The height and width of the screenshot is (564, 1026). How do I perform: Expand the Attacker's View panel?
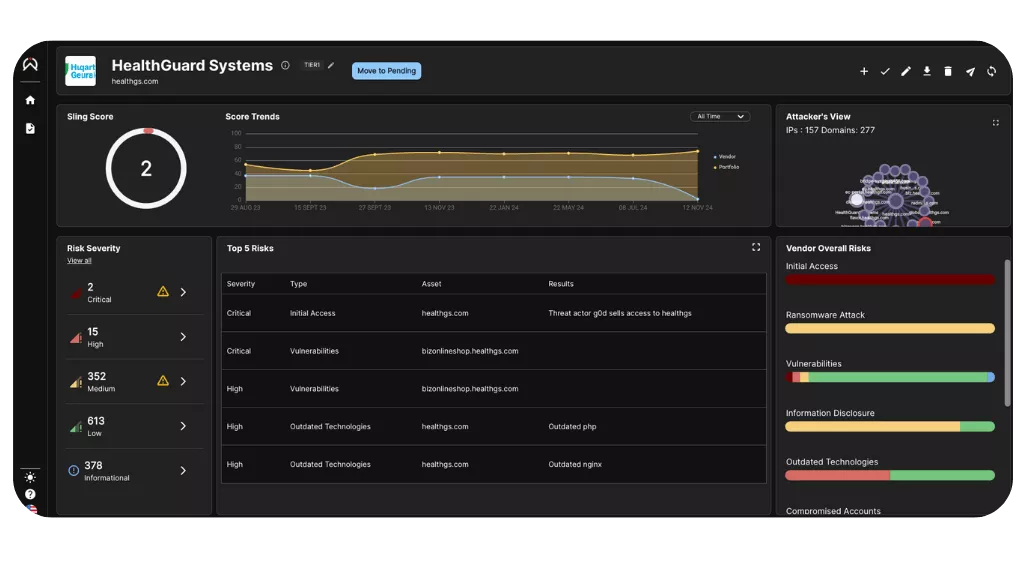(995, 122)
